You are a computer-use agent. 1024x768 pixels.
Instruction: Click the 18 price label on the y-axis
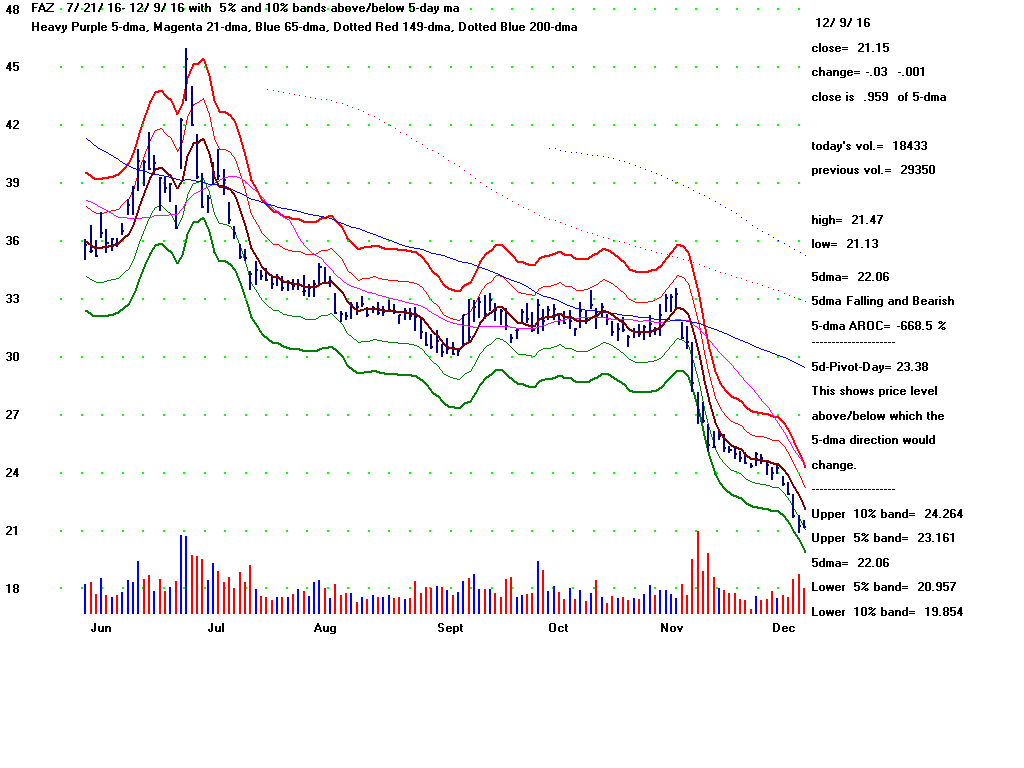tap(13, 588)
